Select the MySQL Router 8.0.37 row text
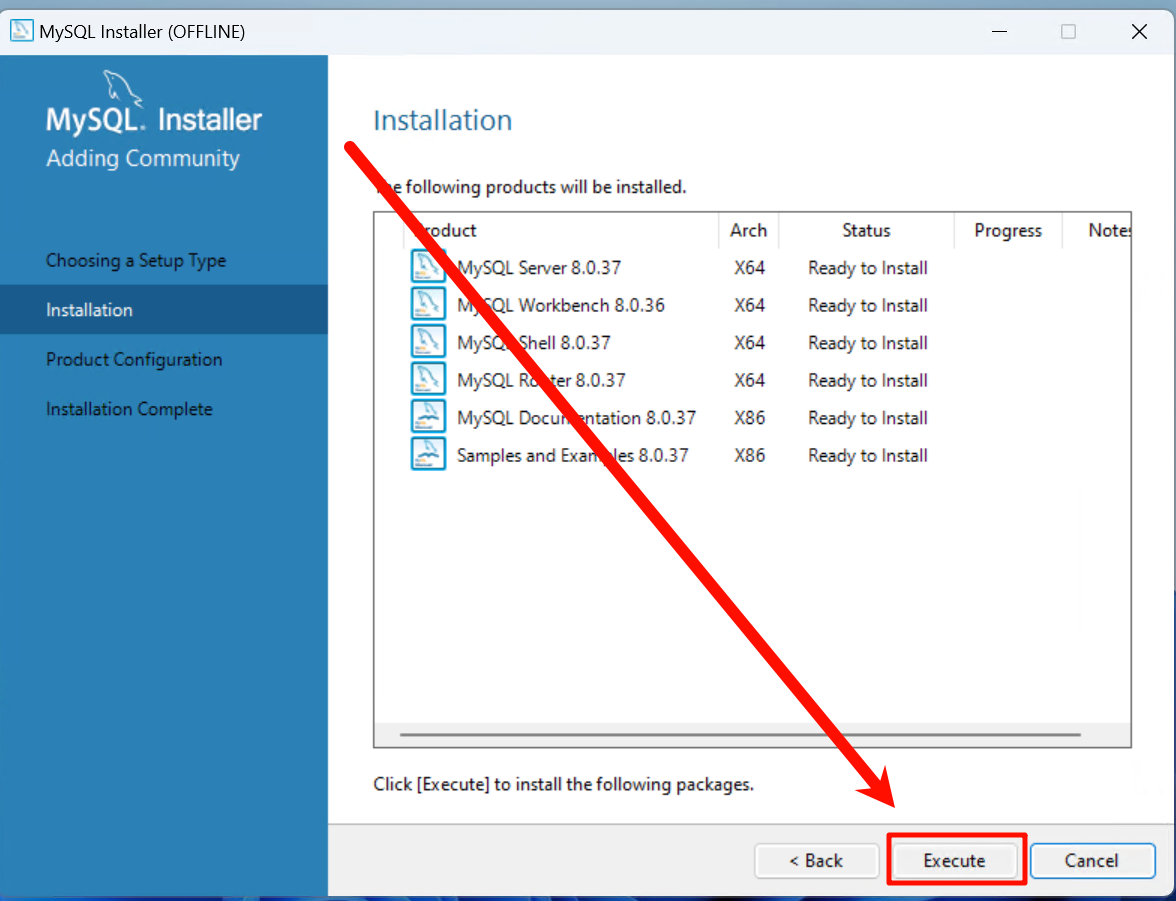 tap(541, 380)
